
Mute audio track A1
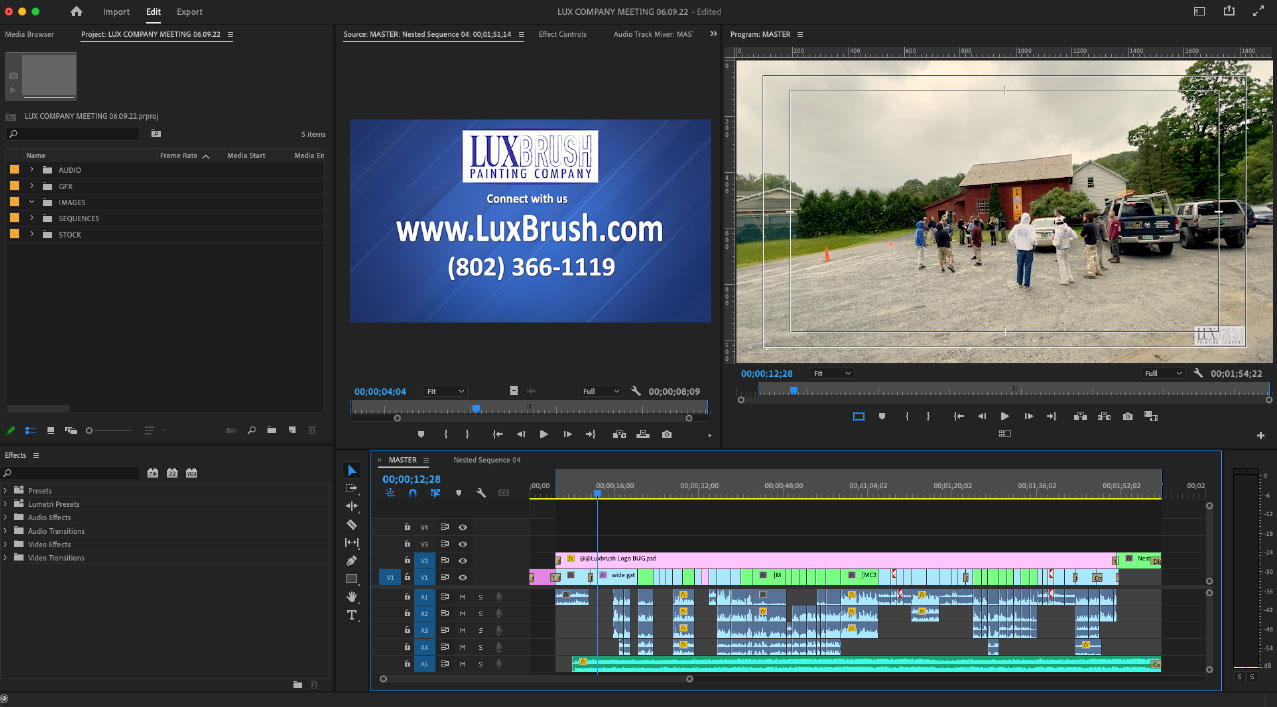point(462,597)
